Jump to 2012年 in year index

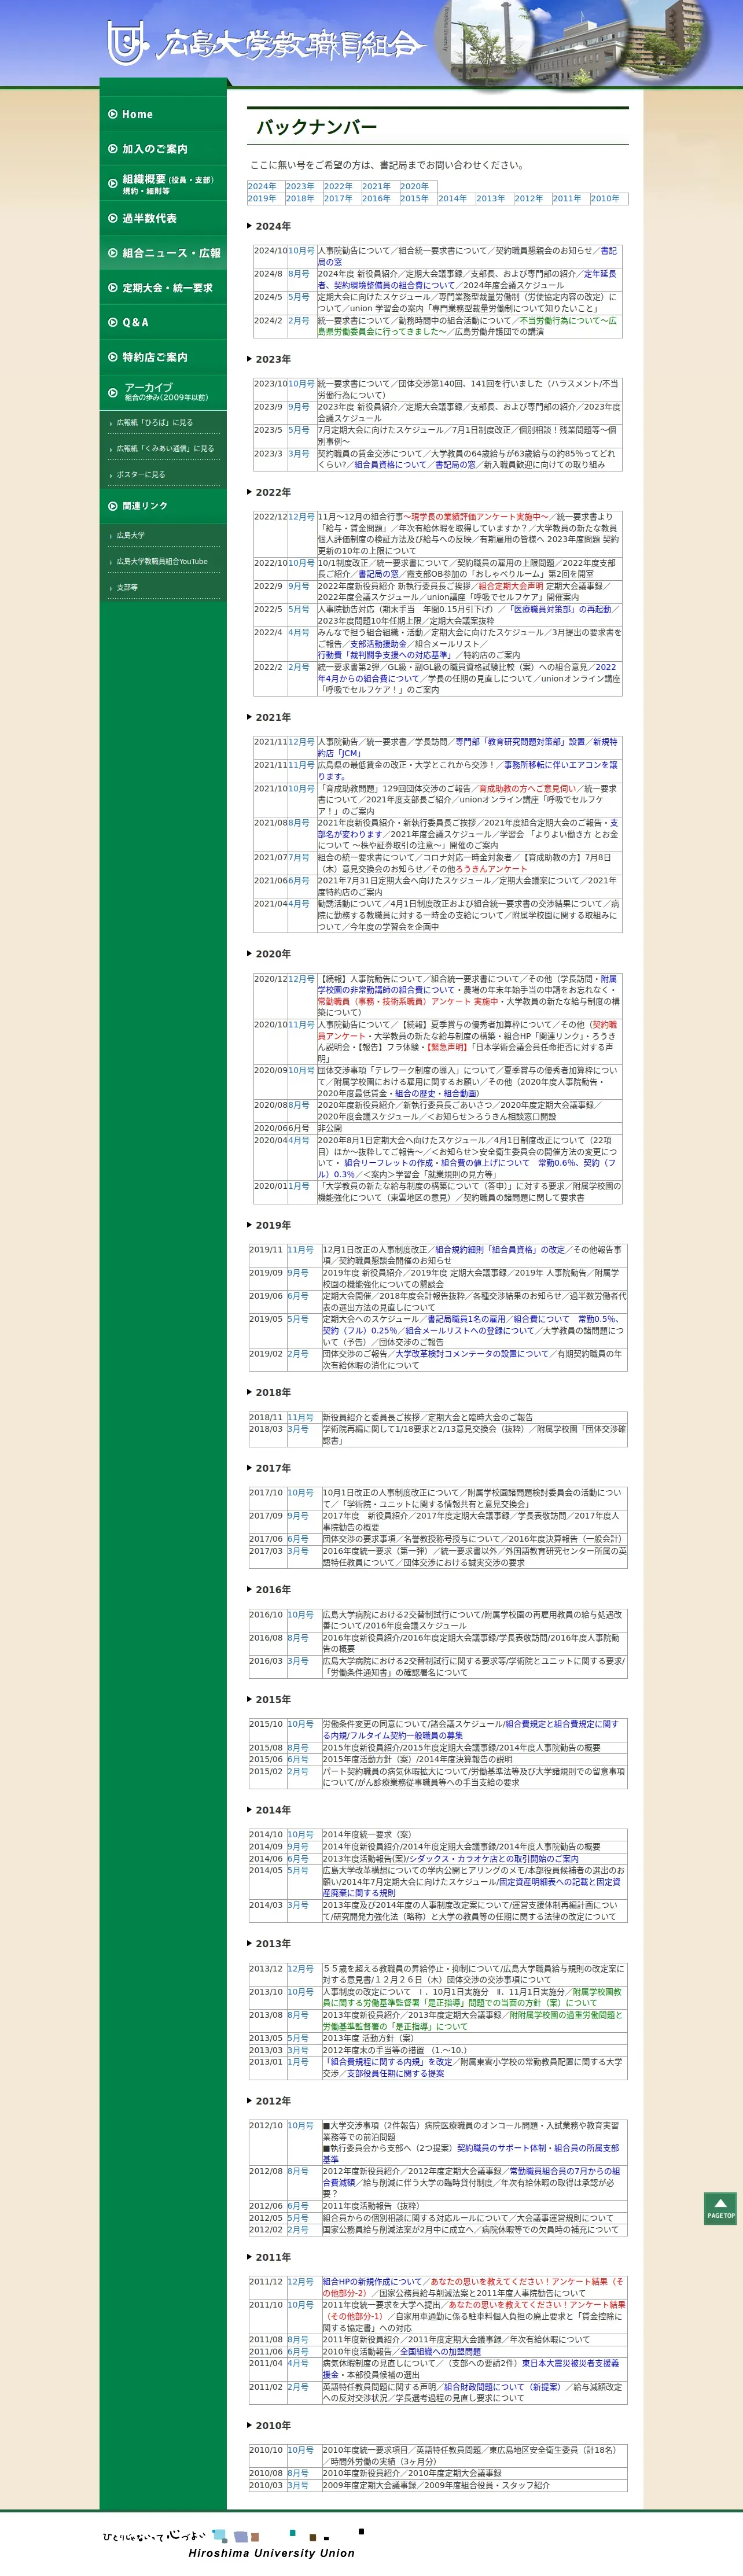pos(528,198)
